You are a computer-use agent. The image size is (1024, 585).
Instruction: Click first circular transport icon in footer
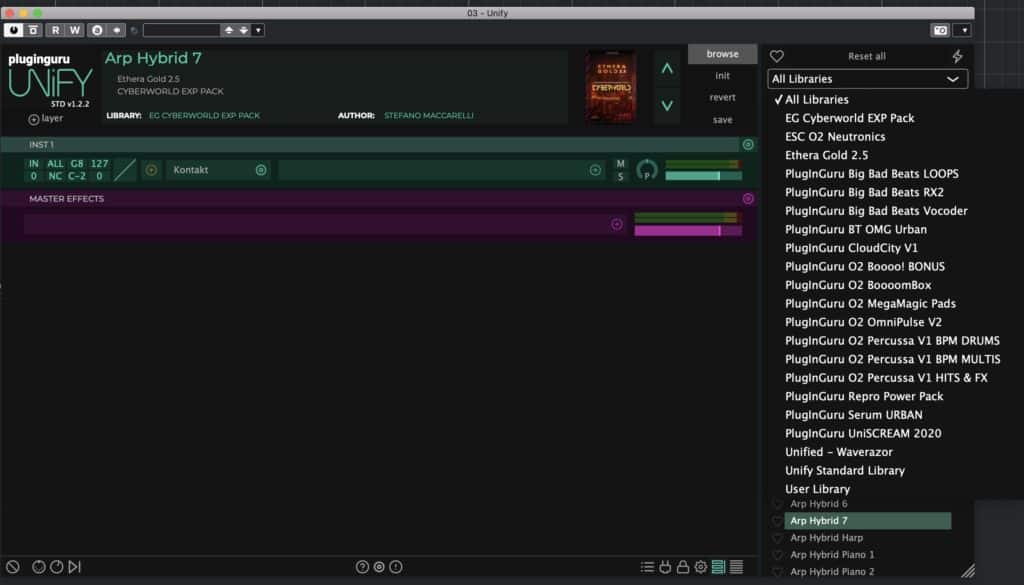pos(39,567)
